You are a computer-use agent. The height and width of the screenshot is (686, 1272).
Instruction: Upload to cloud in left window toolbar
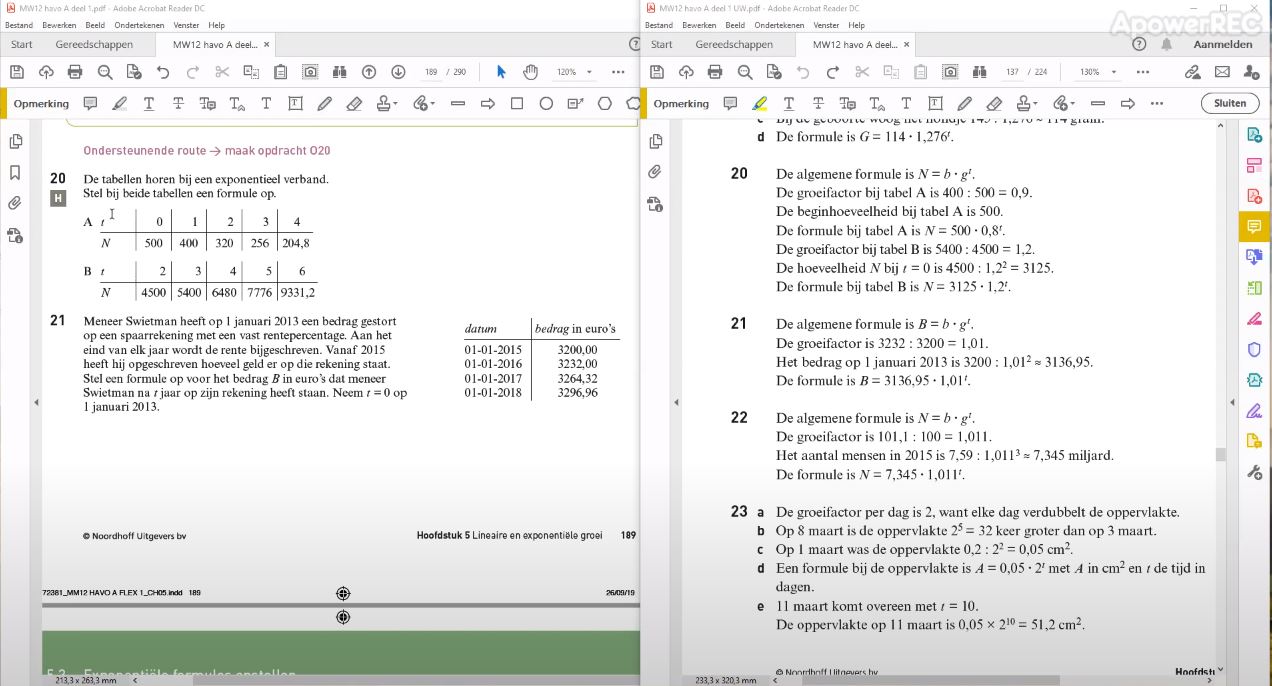point(46,72)
